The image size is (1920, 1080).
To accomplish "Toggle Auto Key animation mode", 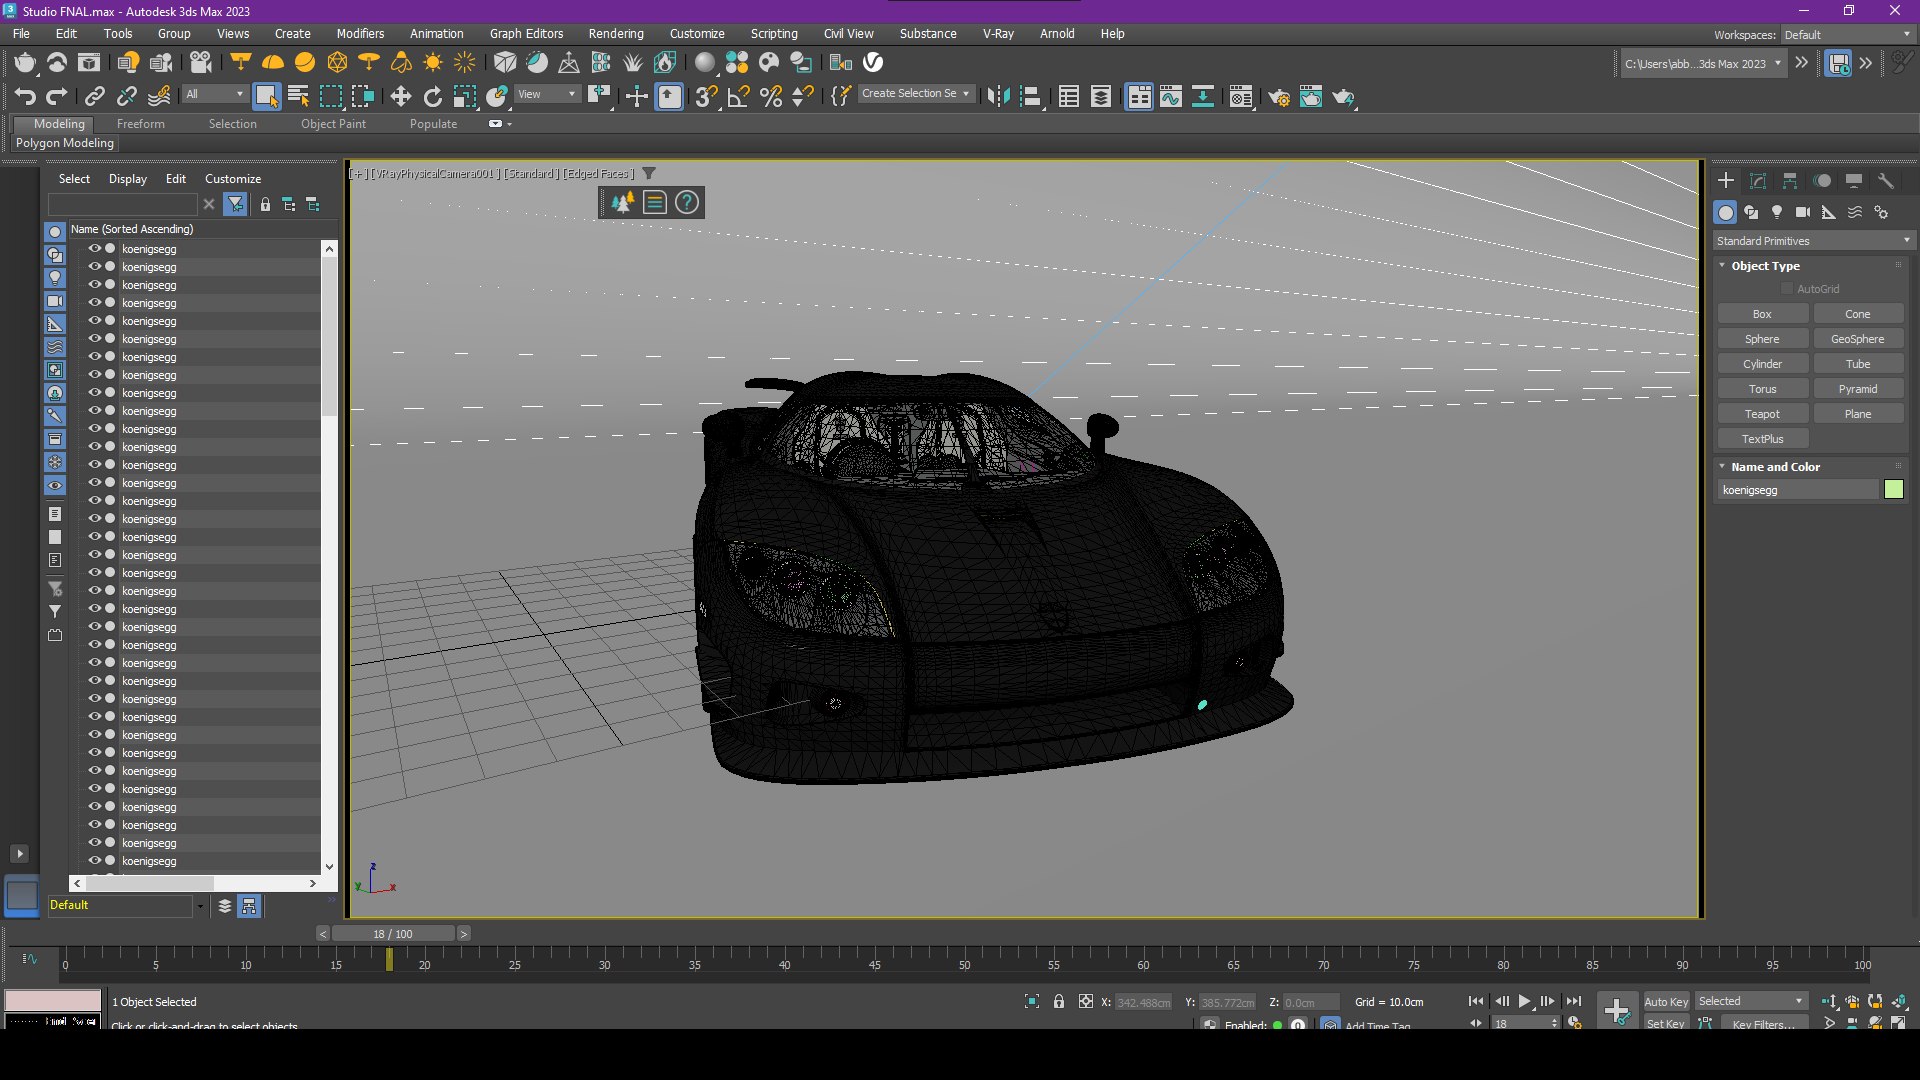I will coord(1665,1002).
